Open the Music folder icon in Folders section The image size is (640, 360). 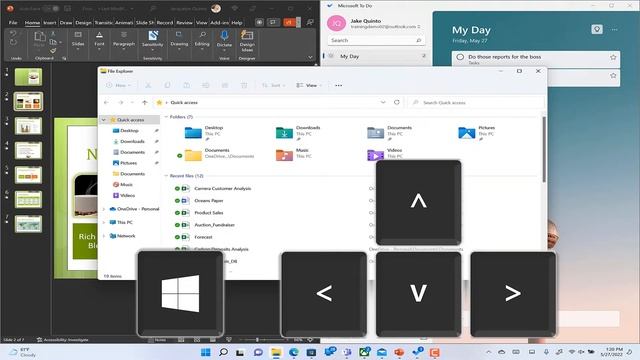click(x=284, y=155)
